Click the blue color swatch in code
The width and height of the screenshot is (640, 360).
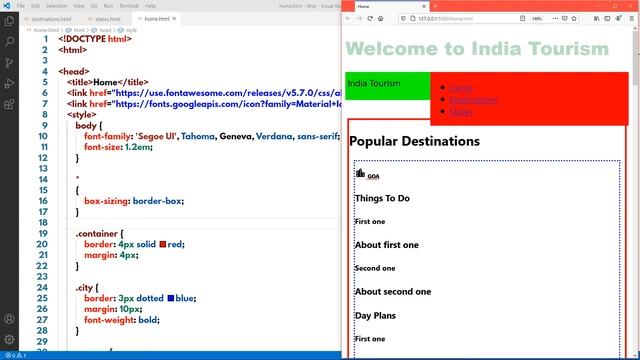(x=171, y=298)
